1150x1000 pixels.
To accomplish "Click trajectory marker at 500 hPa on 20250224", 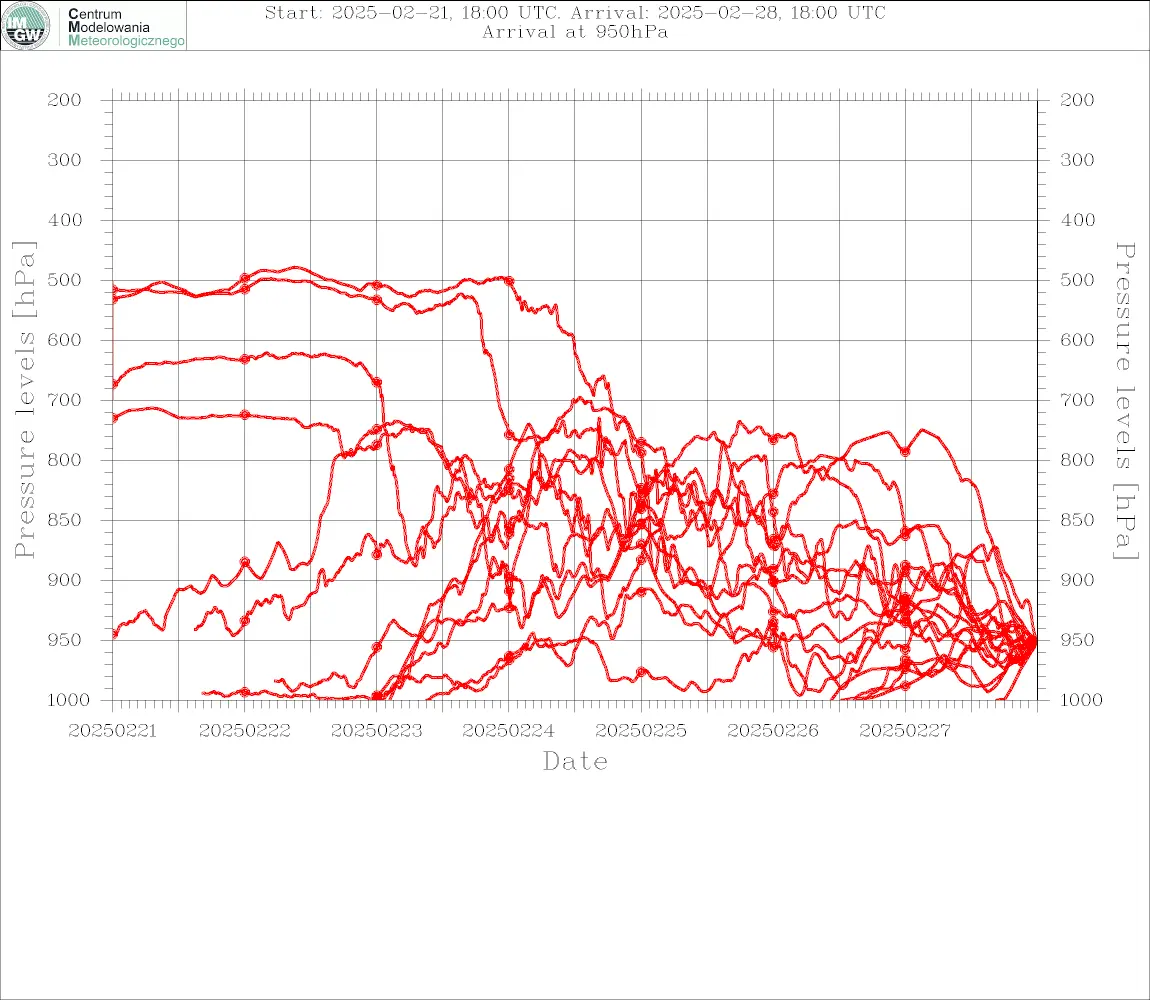I will tap(509, 281).
